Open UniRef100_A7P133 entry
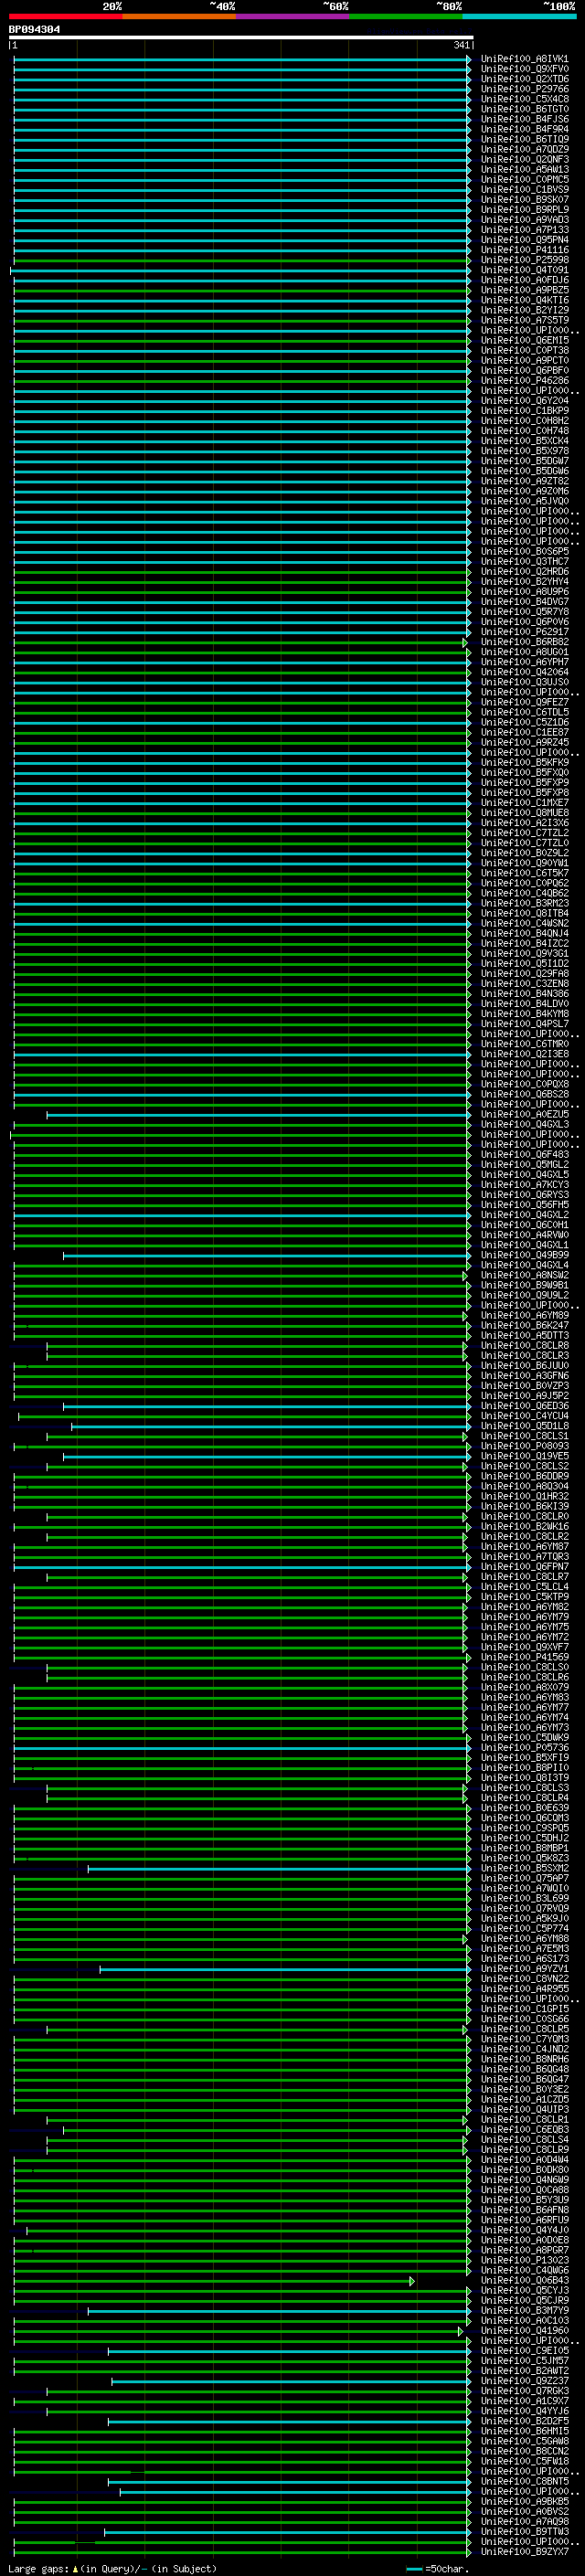The width and height of the screenshot is (585, 2576). tap(525, 230)
